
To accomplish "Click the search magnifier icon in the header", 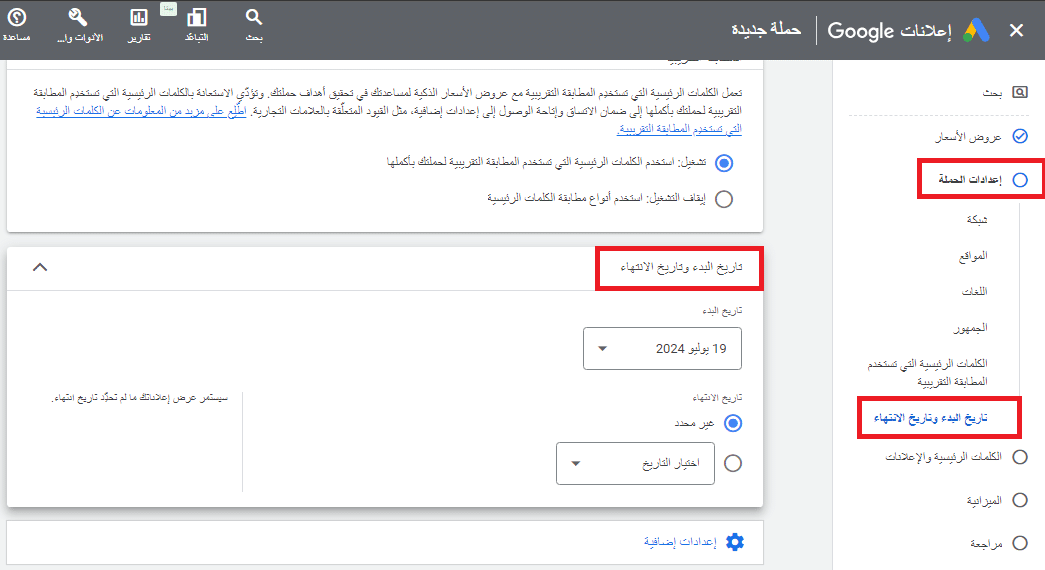I will (x=253, y=17).
